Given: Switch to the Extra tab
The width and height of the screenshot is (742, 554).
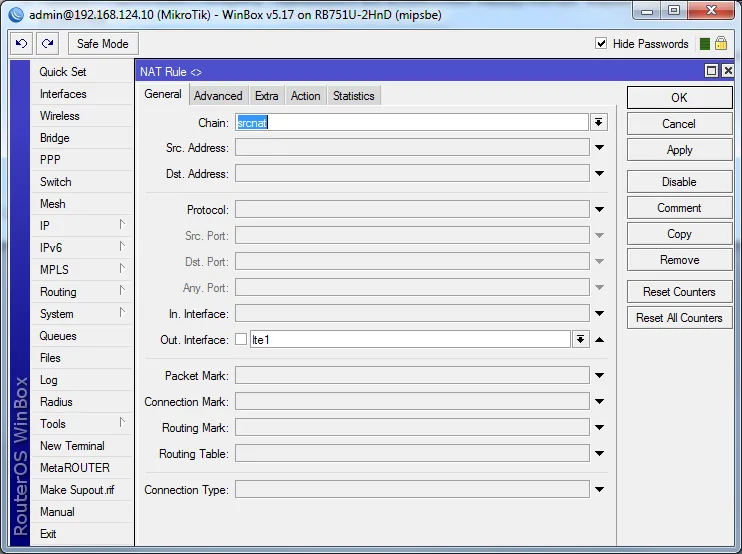Looking at the screenshot, I should tap(266, 96).
